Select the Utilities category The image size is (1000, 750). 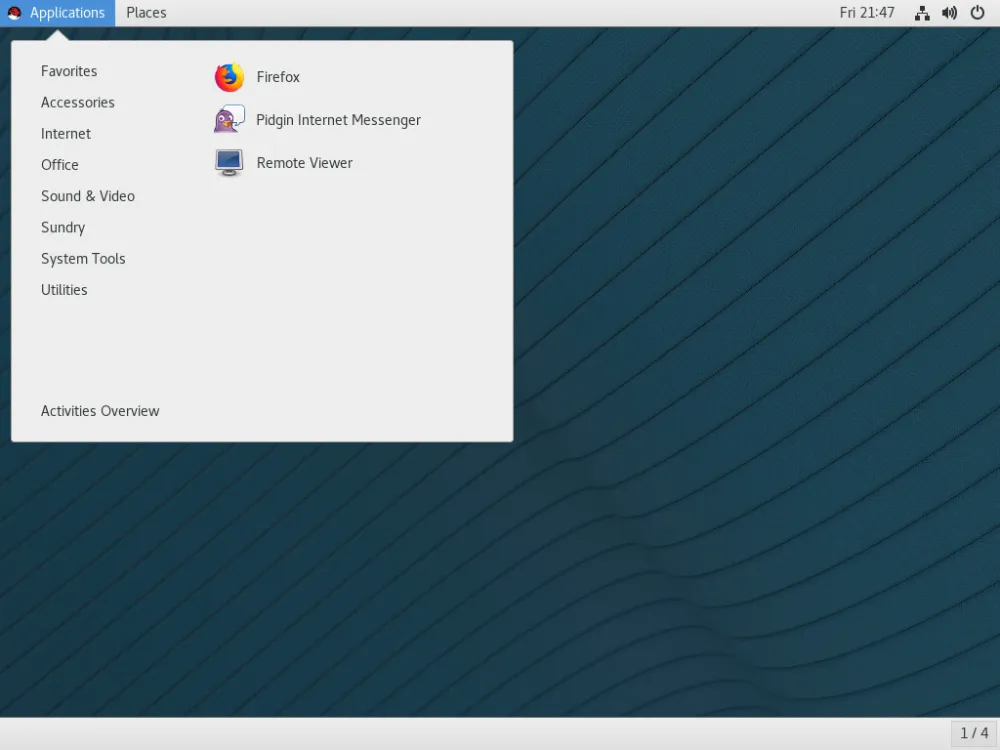click(x=64, y=290)
